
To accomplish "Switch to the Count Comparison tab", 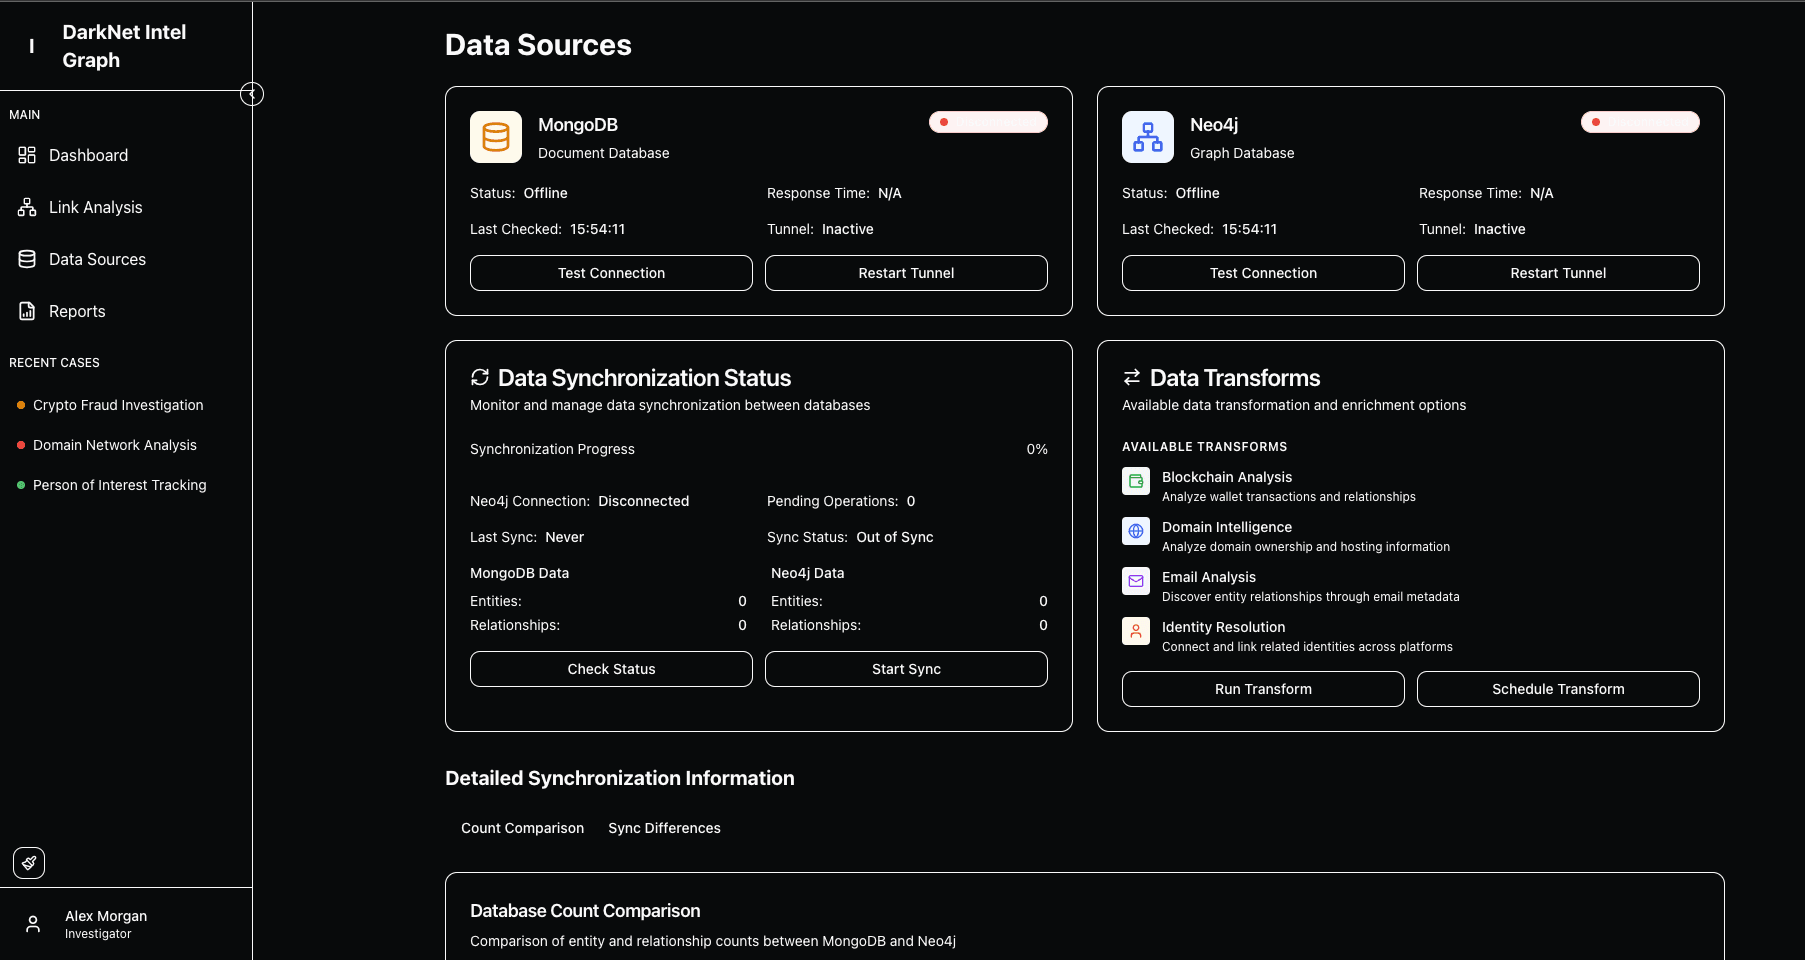I will [x=522, y=828].
